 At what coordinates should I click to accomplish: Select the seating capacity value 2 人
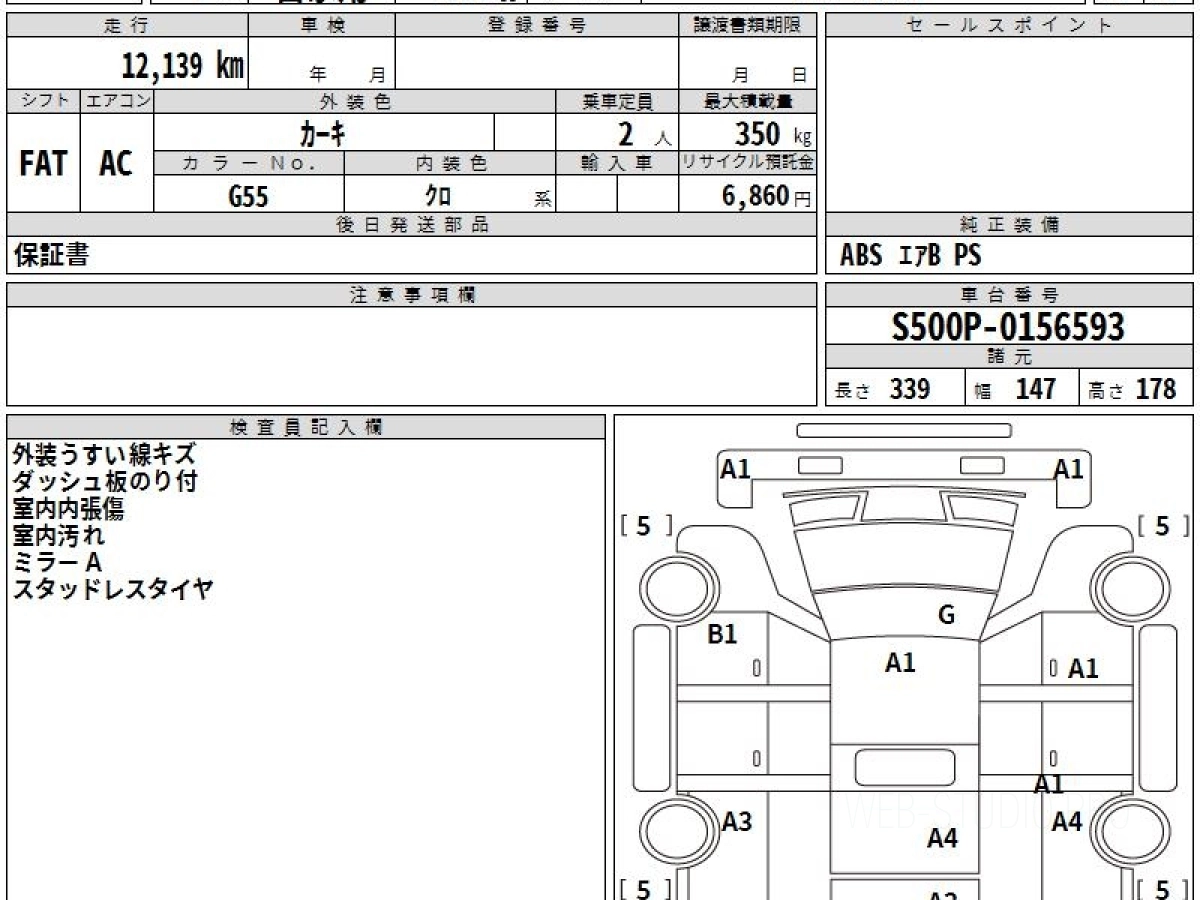click(x=643, y=134)
